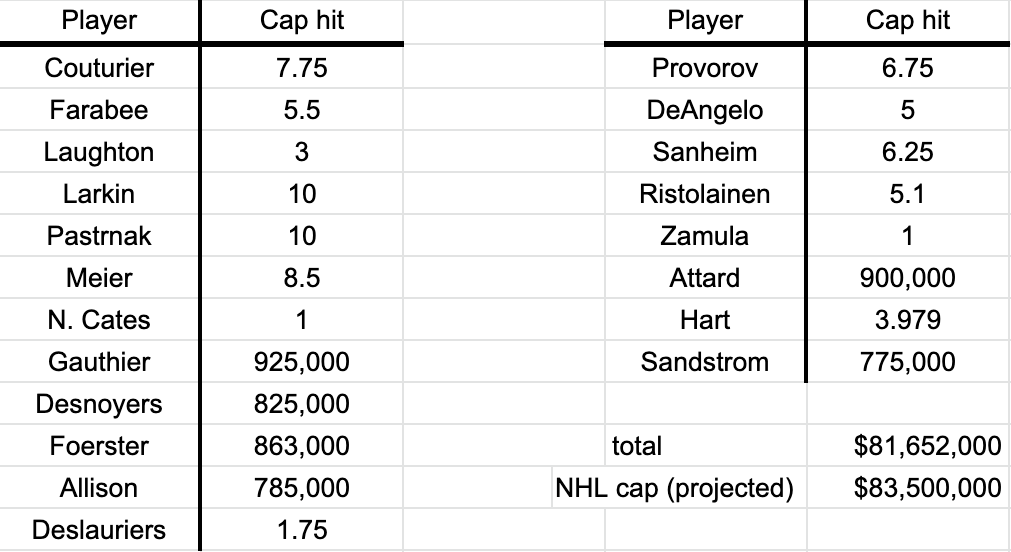The image size is (1011, 552).
Task: Select the Desnoyers player cell
Action: click(x=99, y=404)
